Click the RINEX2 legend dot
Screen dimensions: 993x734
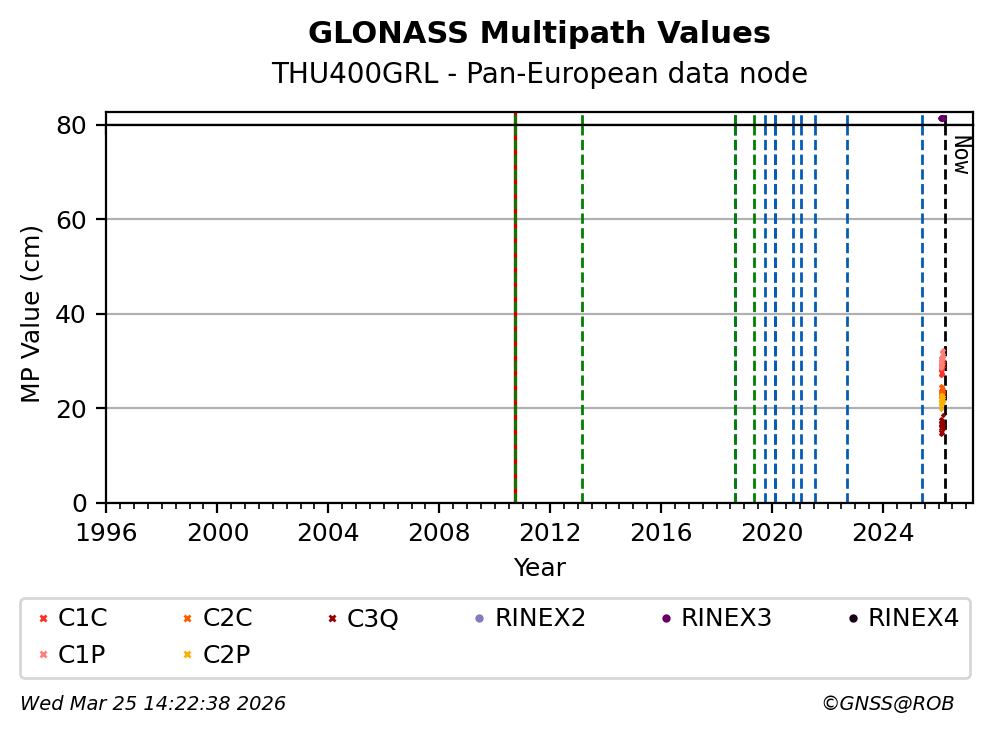(479, 619)
